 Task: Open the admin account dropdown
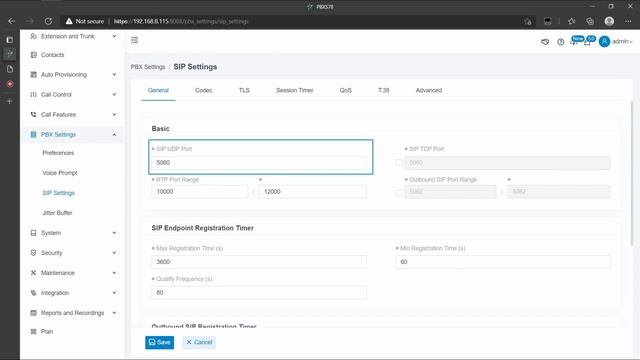tap(622, 41)
